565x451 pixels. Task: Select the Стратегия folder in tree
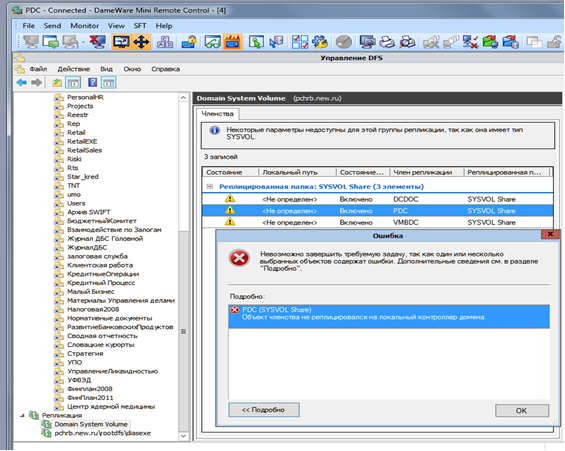click(85, 354)
